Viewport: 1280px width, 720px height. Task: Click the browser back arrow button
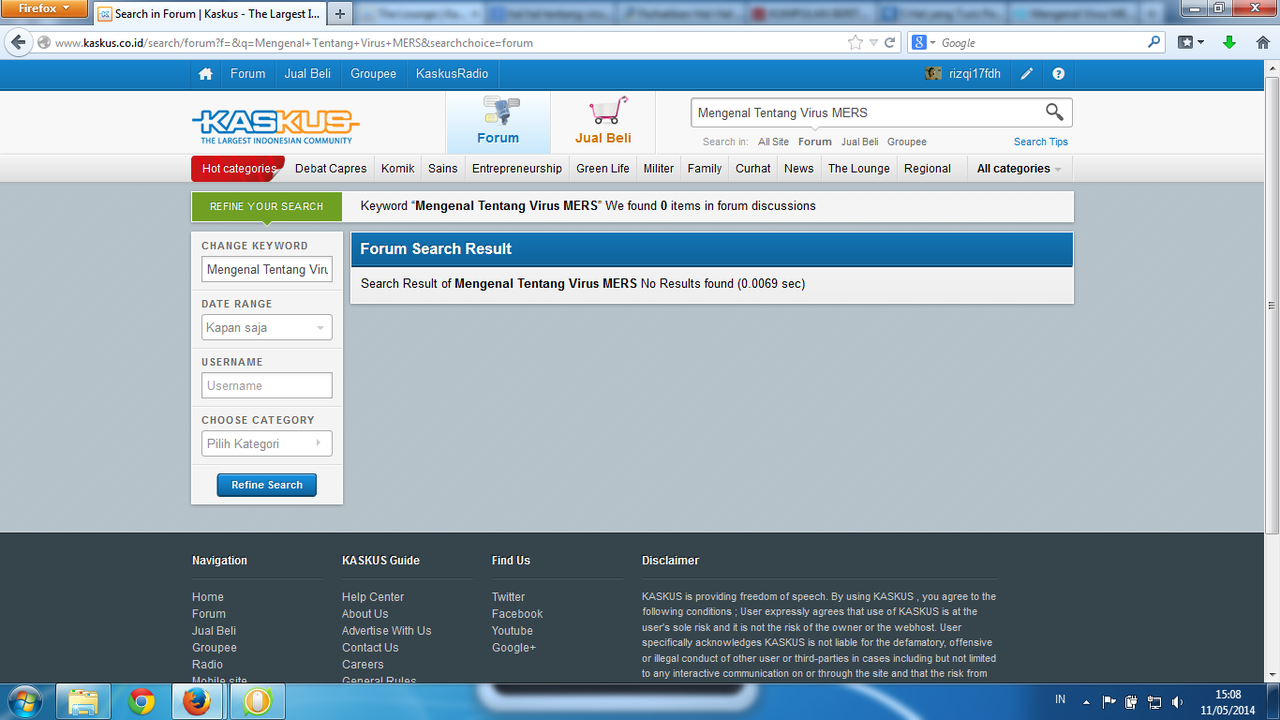pyautogui.click(x=17, y=43)
